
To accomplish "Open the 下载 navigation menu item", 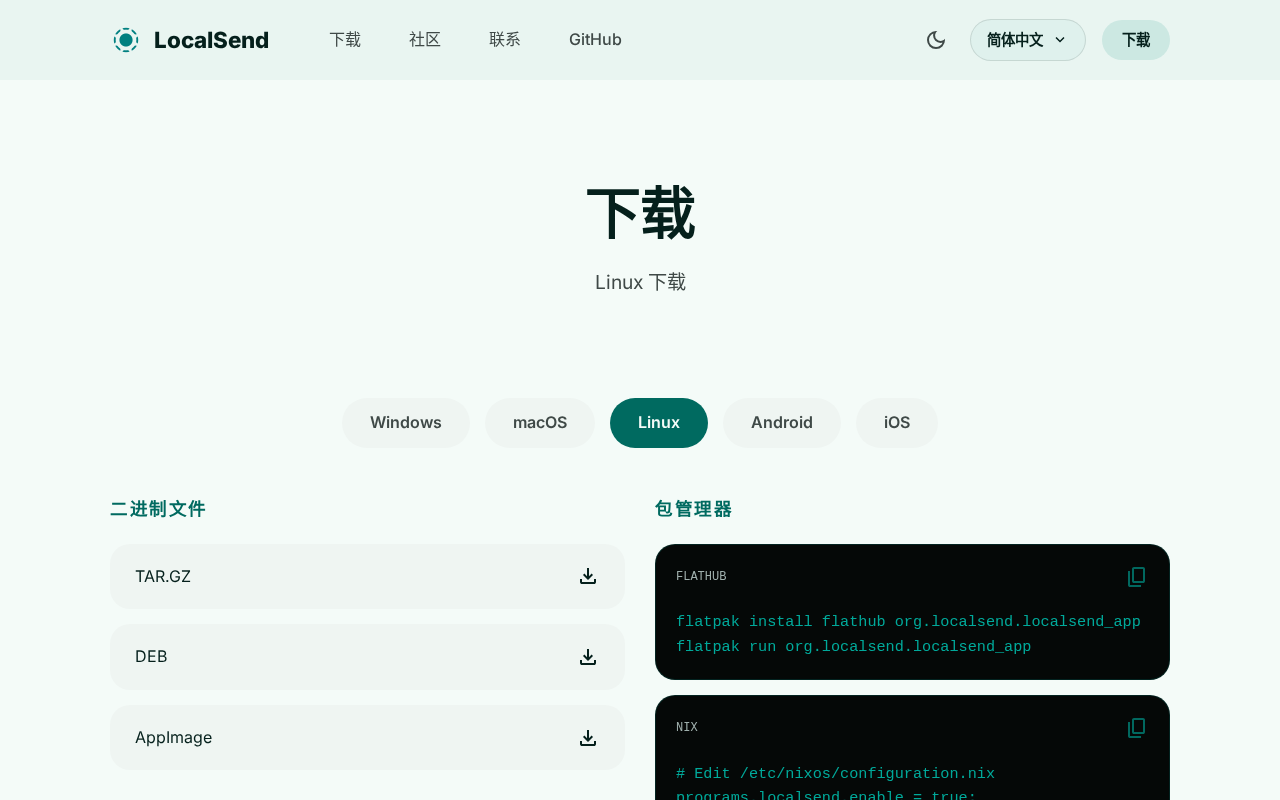I will (x=345, y=40).
